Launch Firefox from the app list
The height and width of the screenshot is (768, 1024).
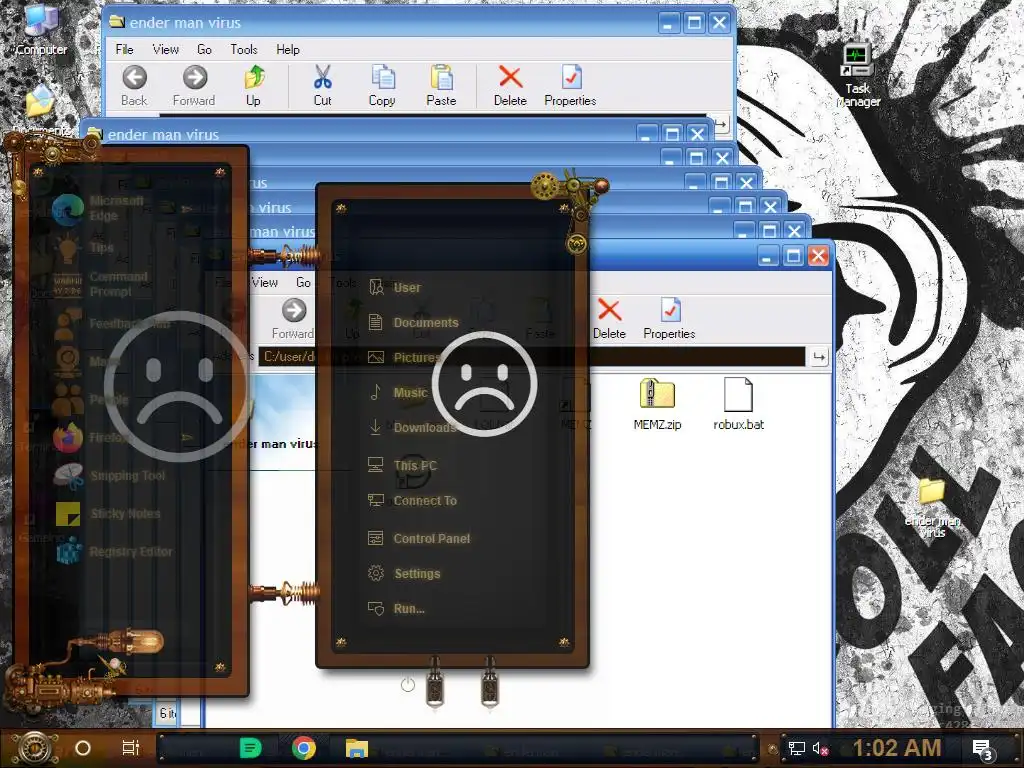(x=90, y=438)
